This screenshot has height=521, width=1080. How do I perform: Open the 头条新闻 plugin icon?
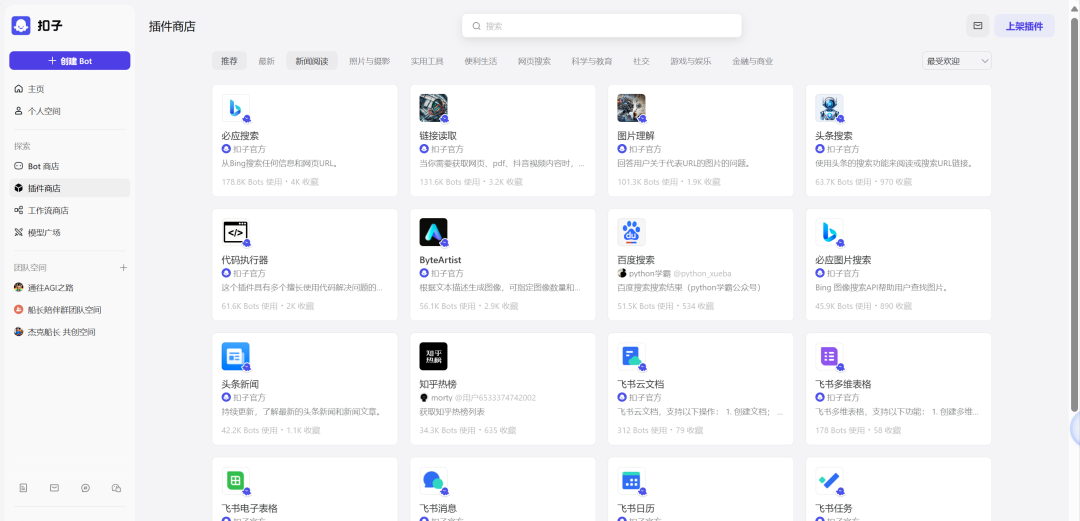(236, 356)
